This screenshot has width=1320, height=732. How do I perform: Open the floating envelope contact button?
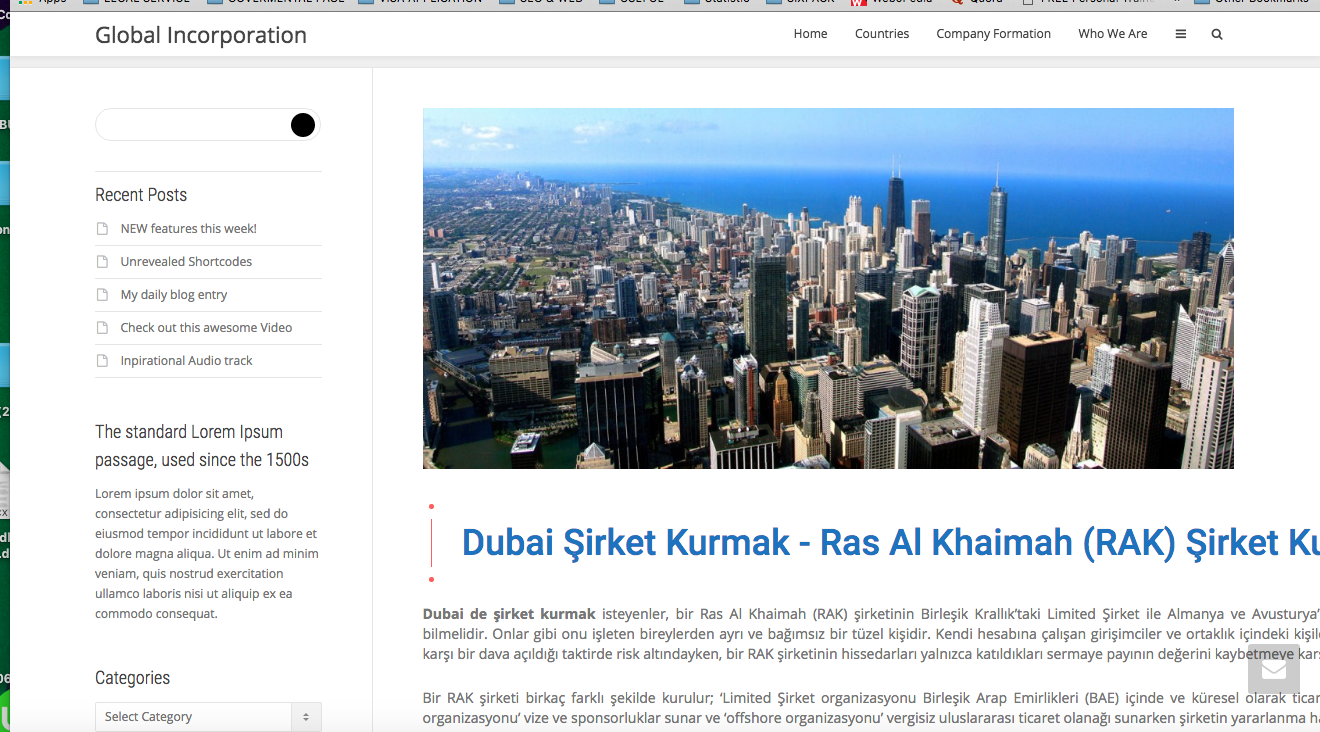click(1274, 669)
